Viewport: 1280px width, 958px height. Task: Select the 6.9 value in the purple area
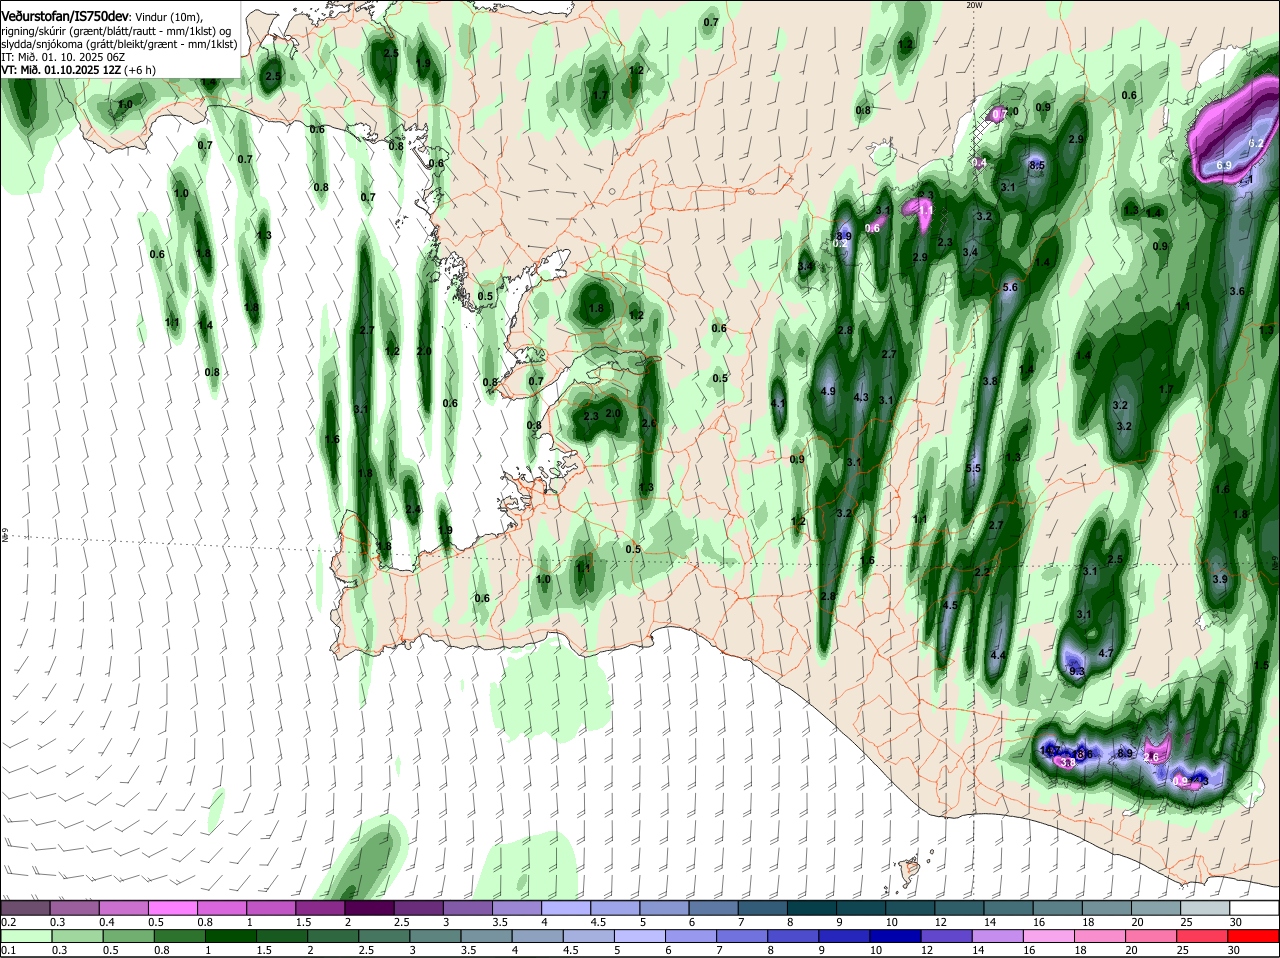[1224, 165]
